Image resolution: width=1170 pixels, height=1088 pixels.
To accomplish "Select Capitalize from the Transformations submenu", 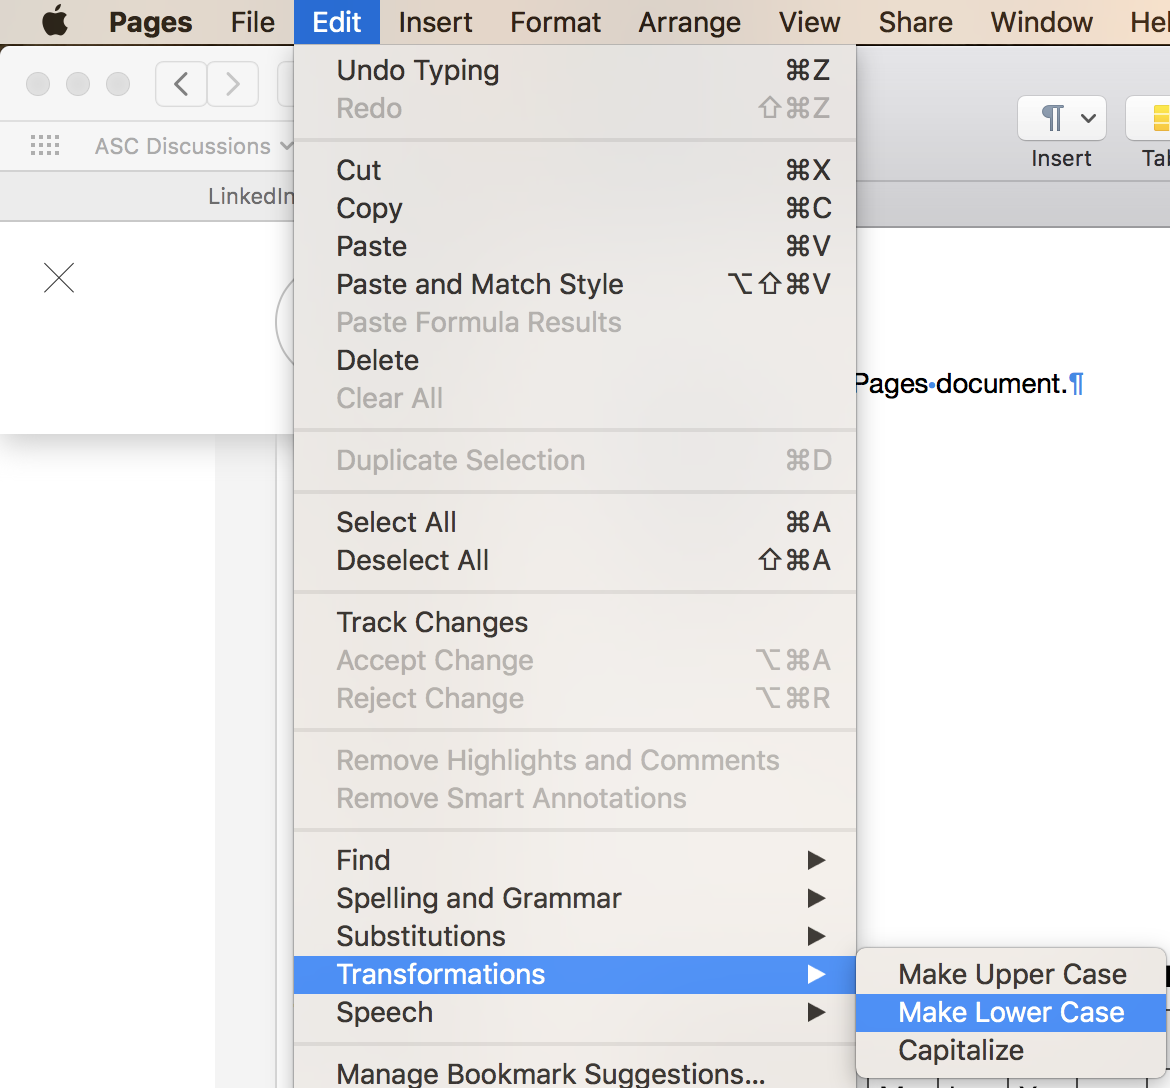I will pyautogui.click(x=961, y=1050).
